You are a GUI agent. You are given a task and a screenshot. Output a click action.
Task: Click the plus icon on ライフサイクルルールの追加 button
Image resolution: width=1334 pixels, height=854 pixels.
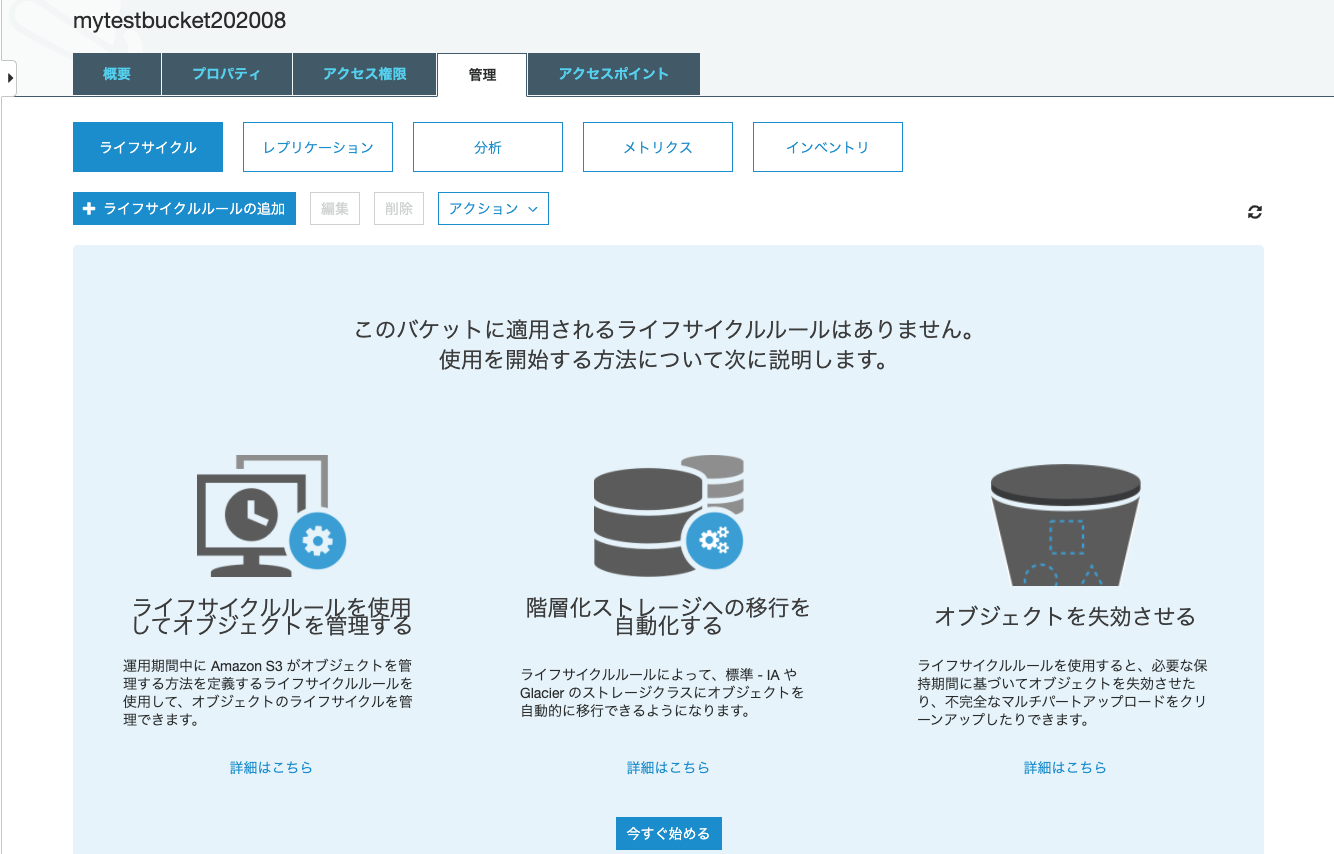click(x=88, y=208)
